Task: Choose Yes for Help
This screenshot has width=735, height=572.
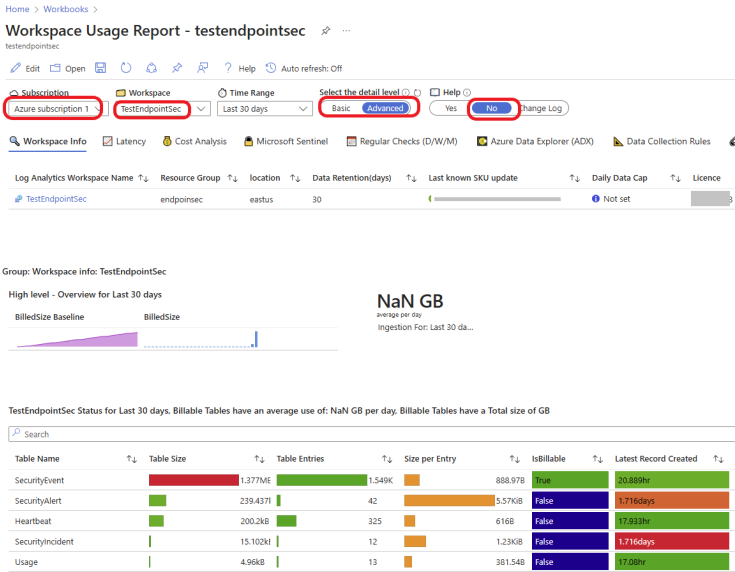Action: tap(450, 108)
